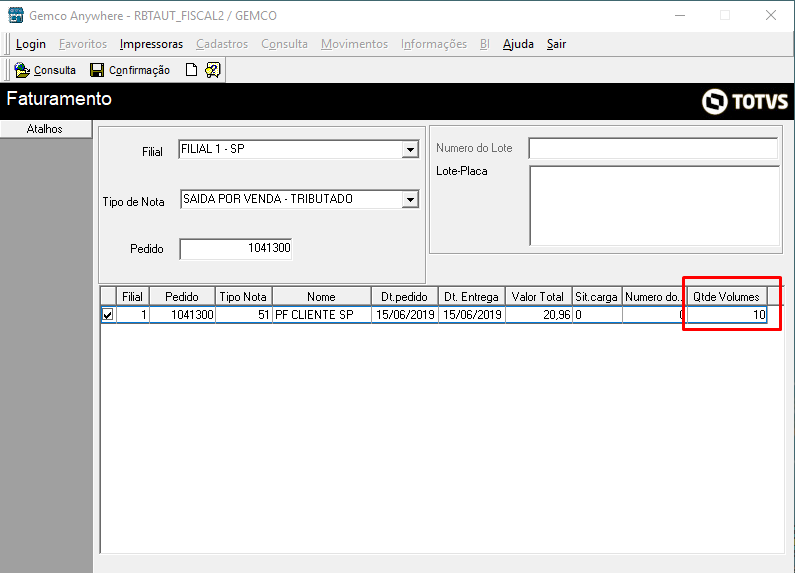Click the blank new document icon
The width and height of the screenshot is (795, 573).
coord(191,70)
